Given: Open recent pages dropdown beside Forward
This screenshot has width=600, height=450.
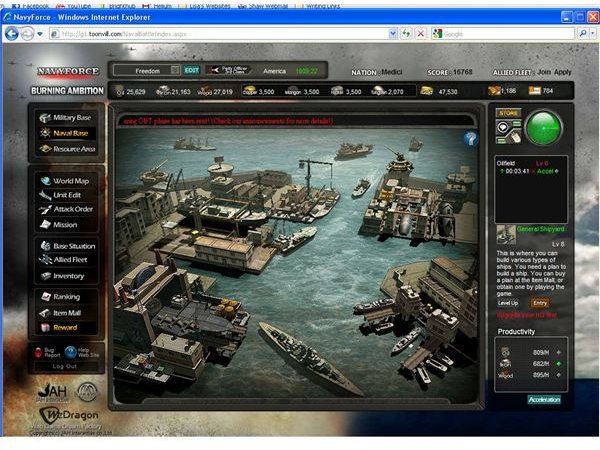Looking at the screenshot, I should 40,34.
